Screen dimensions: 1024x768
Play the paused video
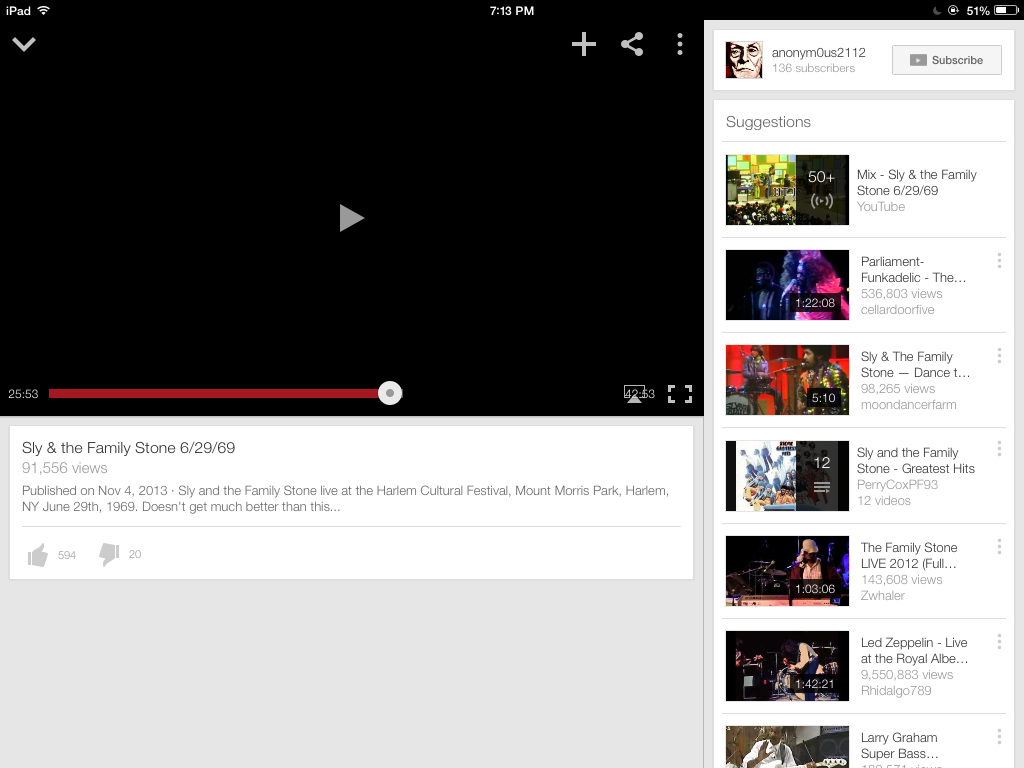[x=351, y=218]
